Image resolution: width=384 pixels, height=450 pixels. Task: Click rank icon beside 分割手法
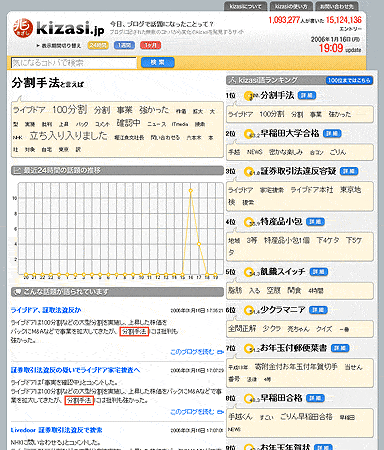249,96
